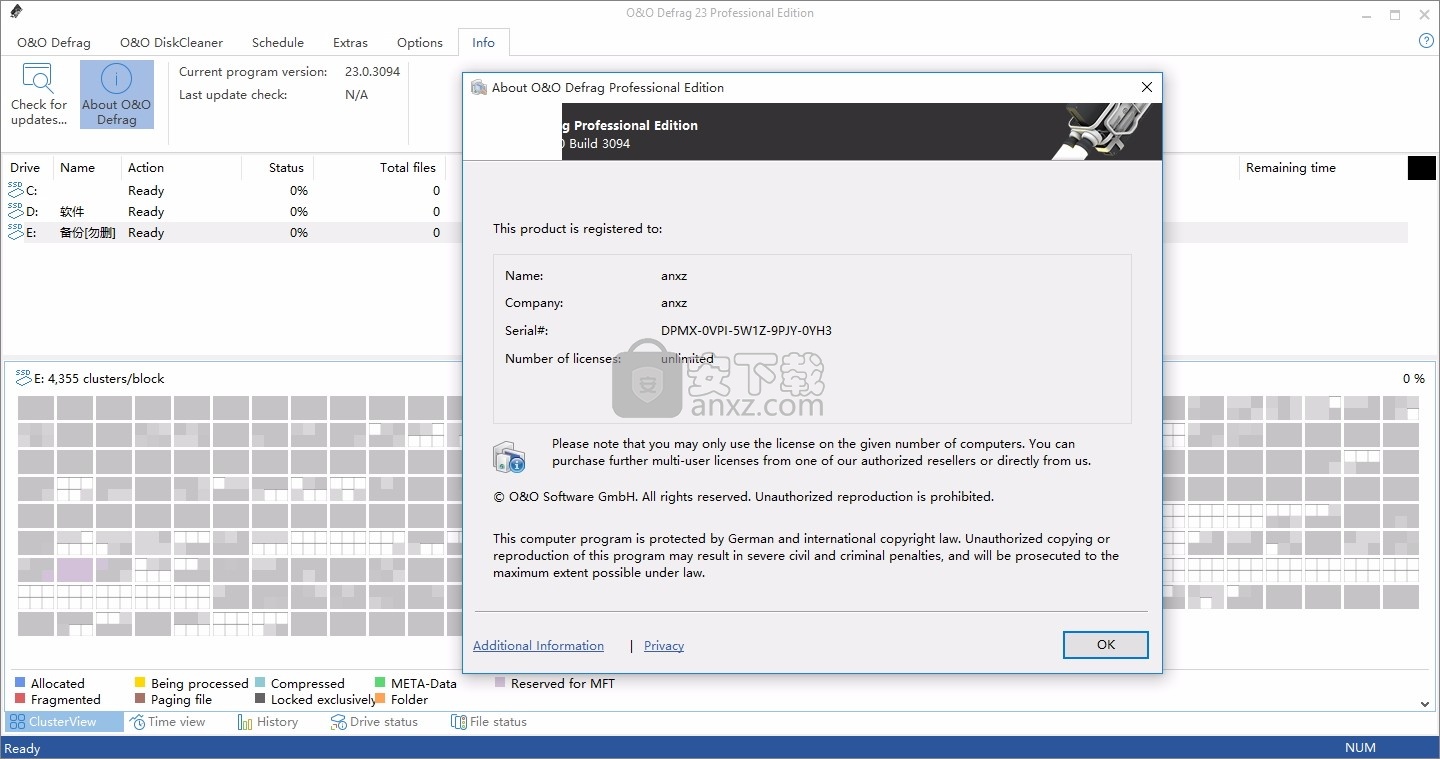Click the Action cell Ready for drive C:

tap(146, 191)
